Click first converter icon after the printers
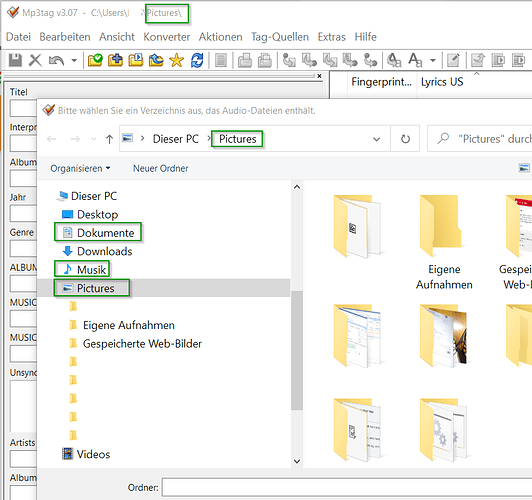 tap(289, 60)
